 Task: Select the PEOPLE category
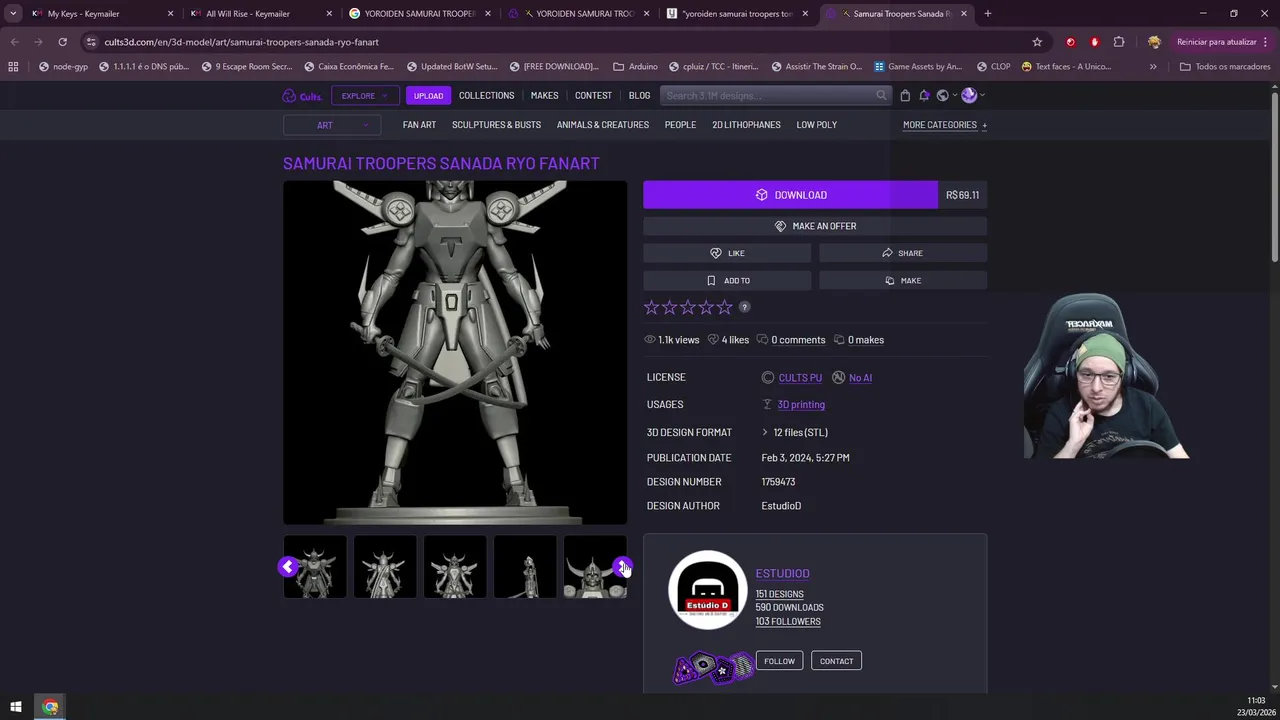click(x=680, y=125)
